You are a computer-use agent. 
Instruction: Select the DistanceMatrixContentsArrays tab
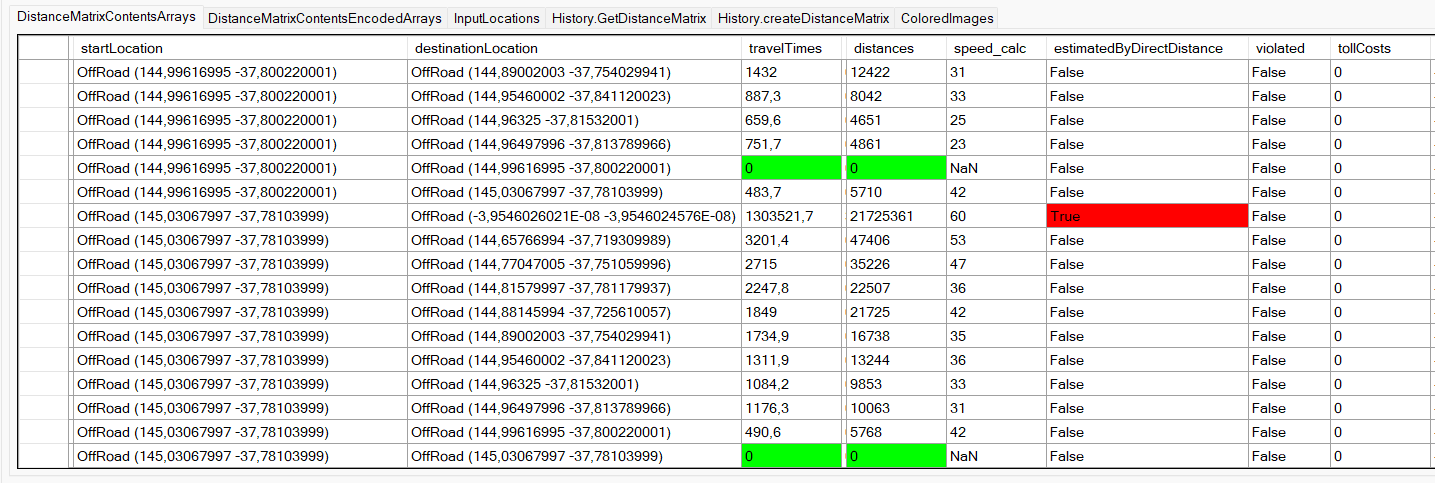(106, 17)
